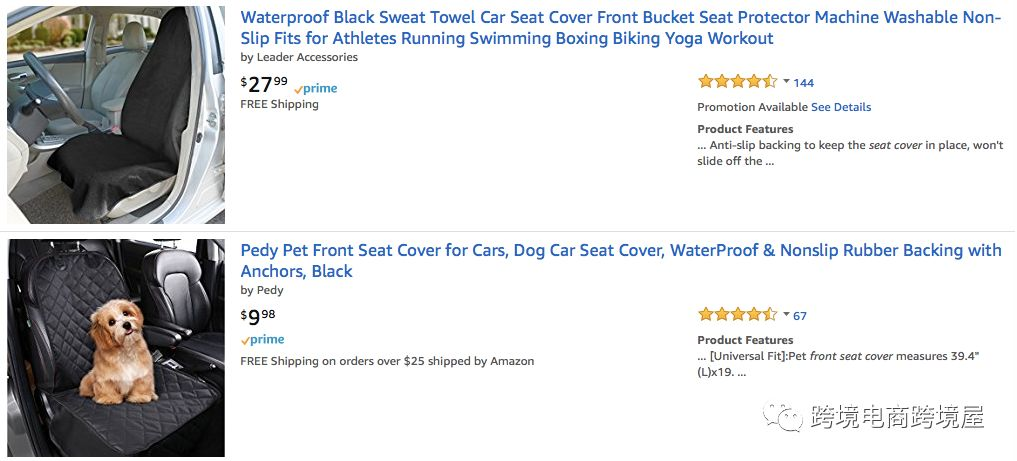Open the black sweat towel seat cover thumbnail
The height and width of the screenshot is (461, 1017).
point(115,115)
